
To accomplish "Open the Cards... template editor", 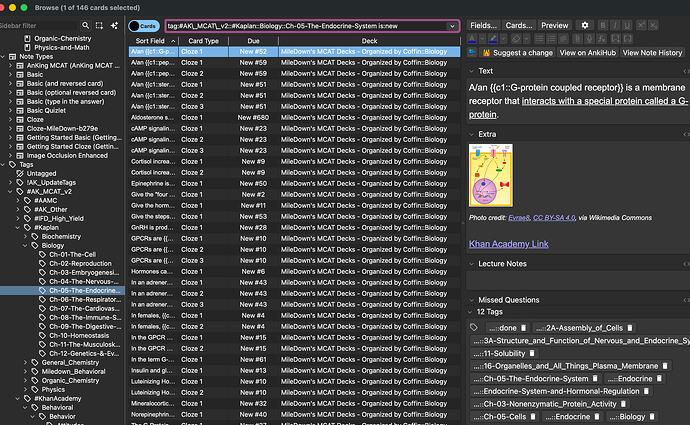I will pyautogui.click(x=519, y=25).
